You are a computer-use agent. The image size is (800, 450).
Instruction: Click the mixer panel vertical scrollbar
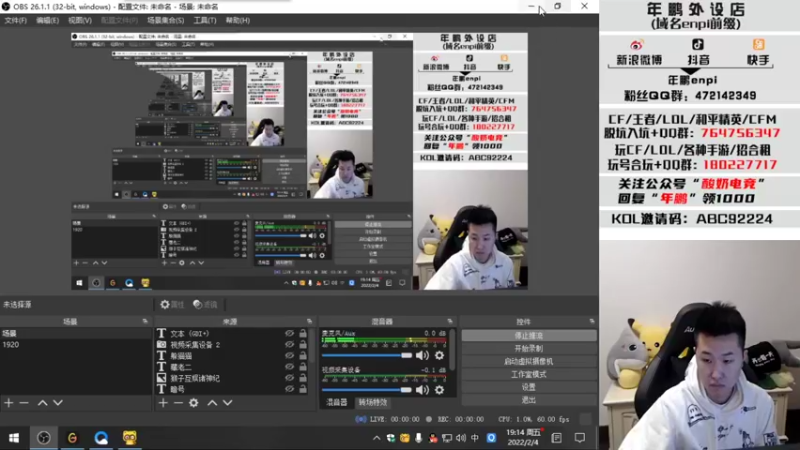tap(452, 349)
